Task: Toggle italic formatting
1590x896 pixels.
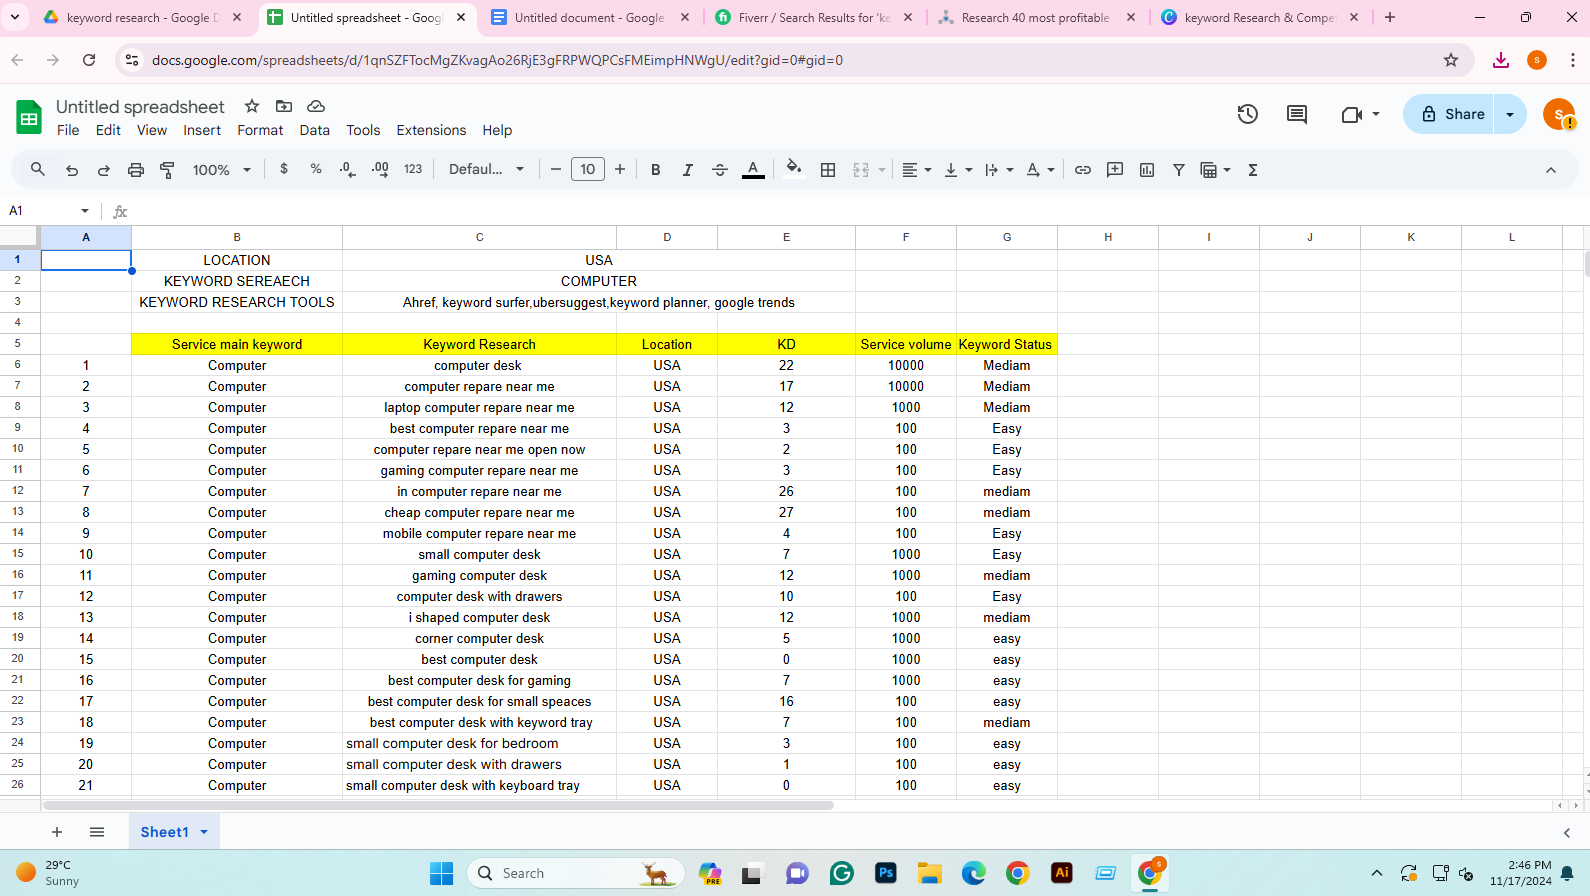Action: (x=688, y=170)
